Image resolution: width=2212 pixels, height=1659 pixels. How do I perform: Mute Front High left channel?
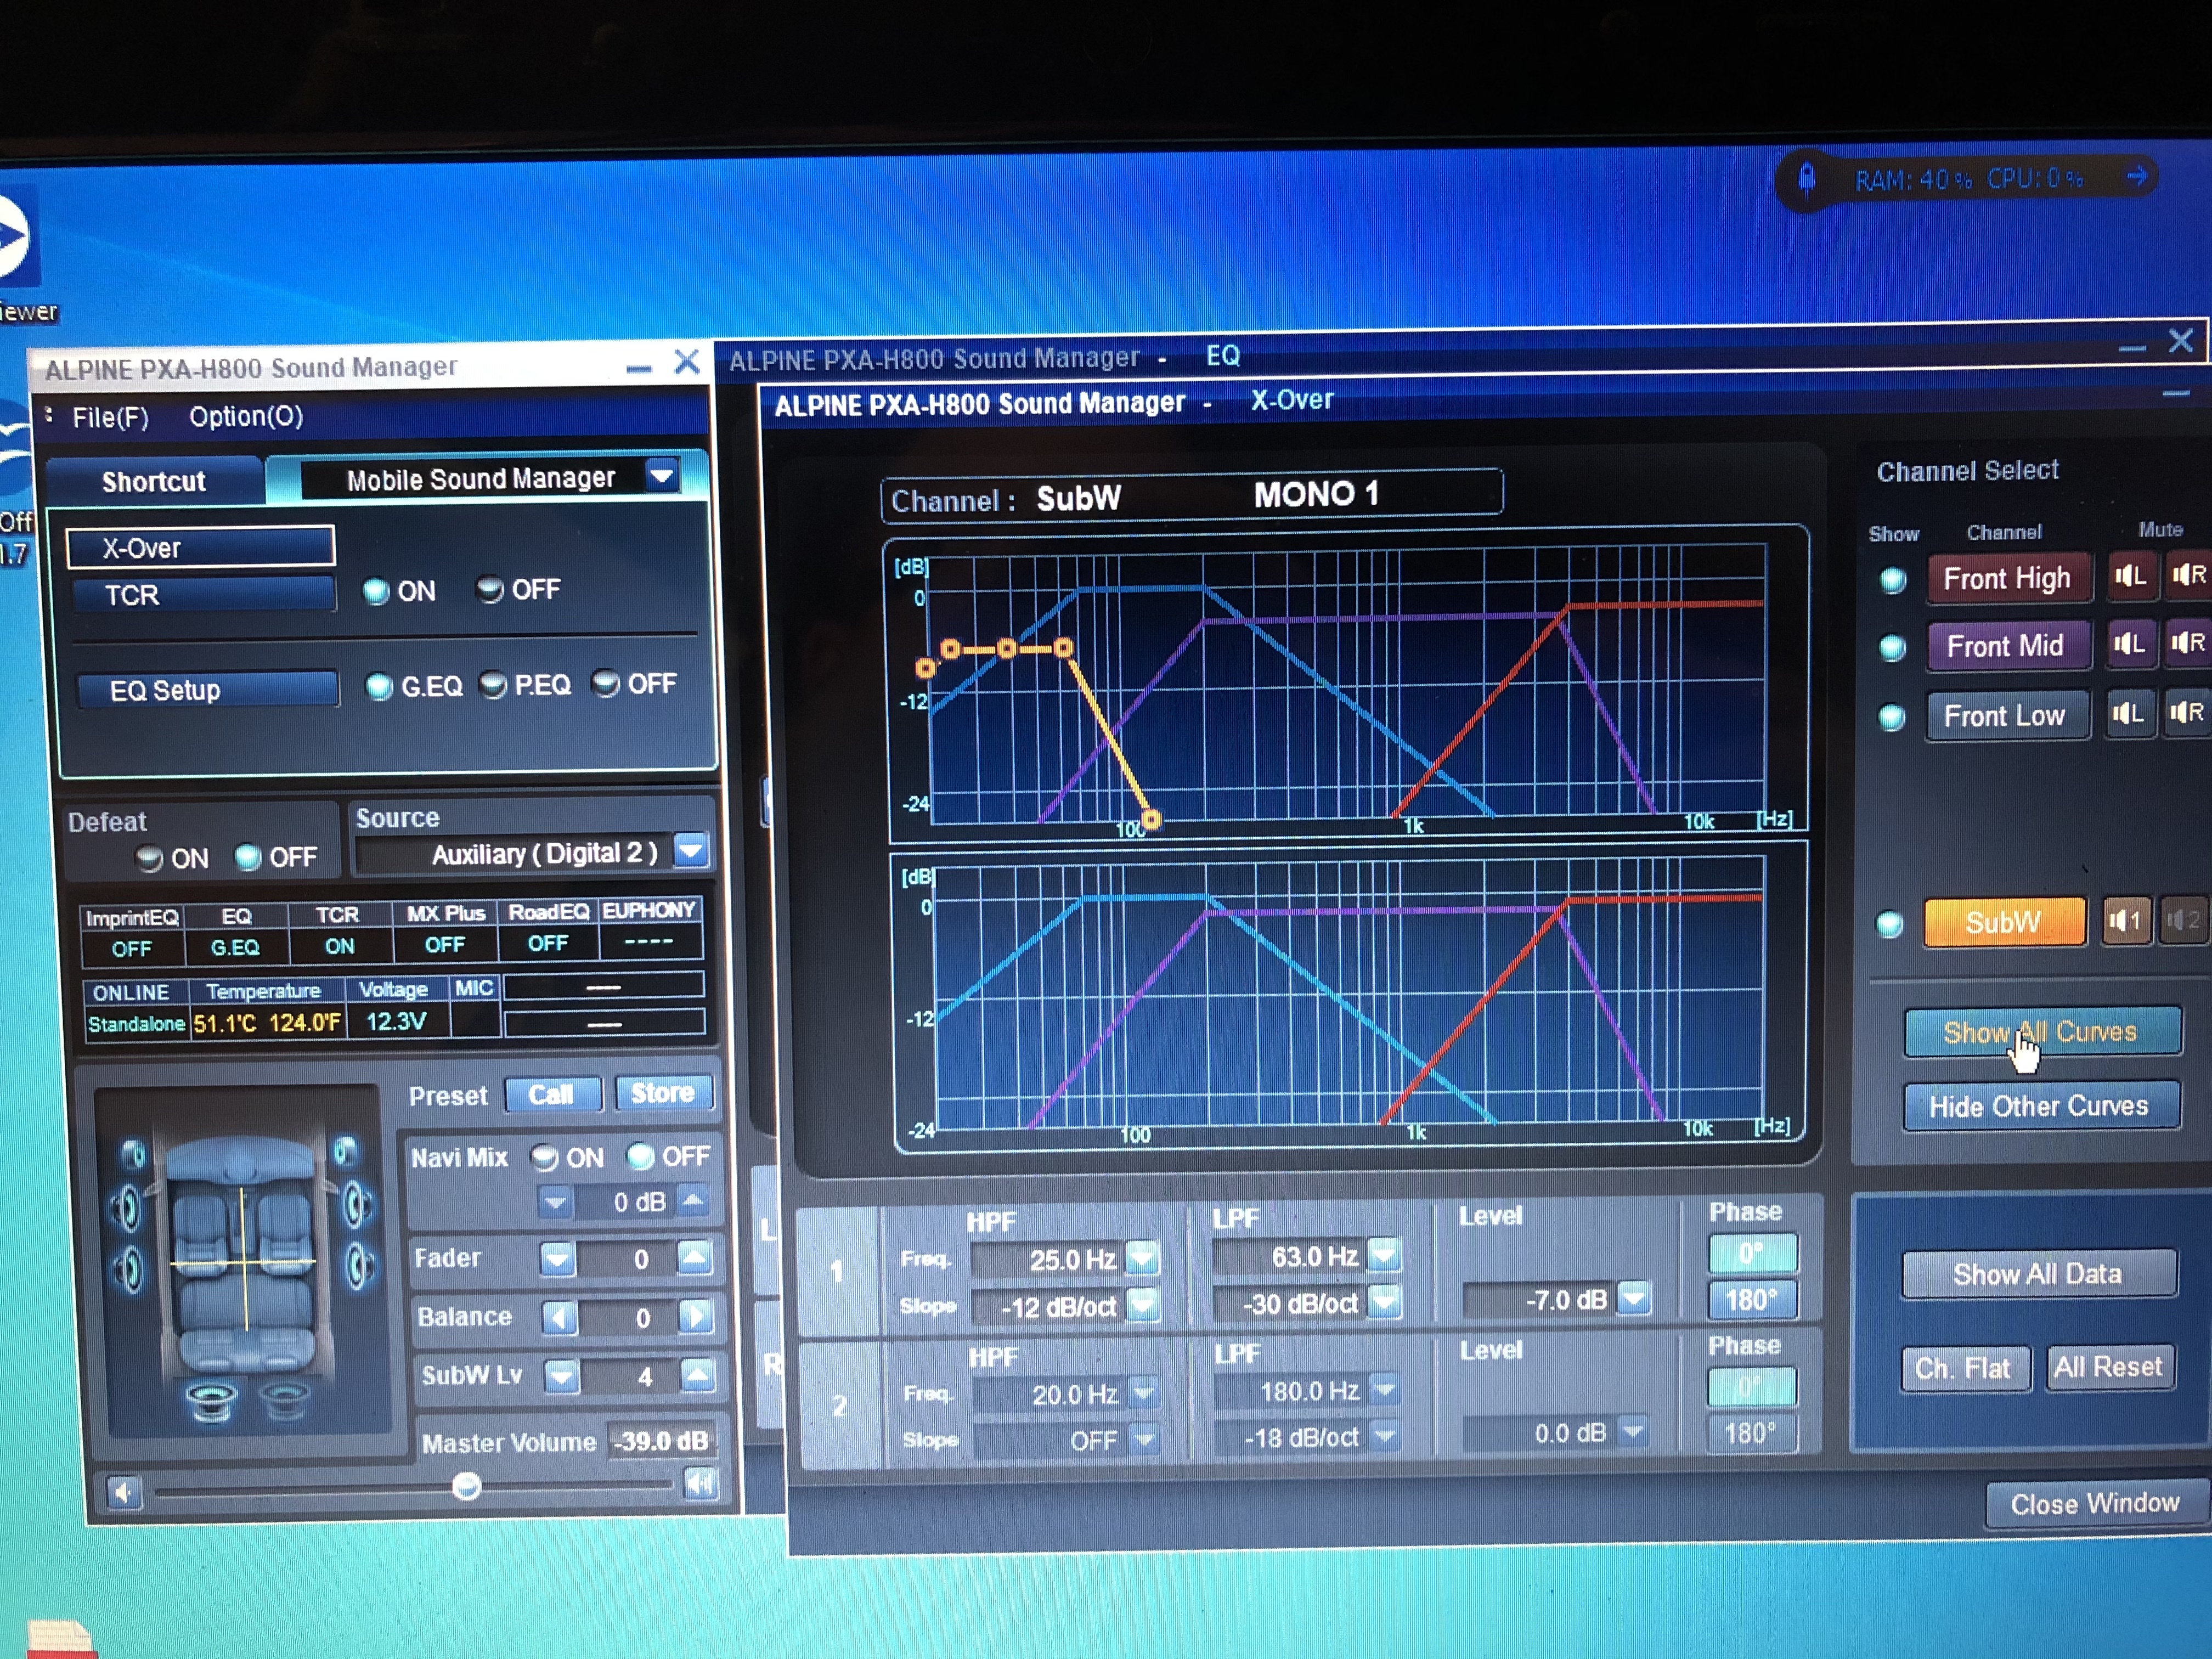pyautogui.click(x=2131, y=577)
